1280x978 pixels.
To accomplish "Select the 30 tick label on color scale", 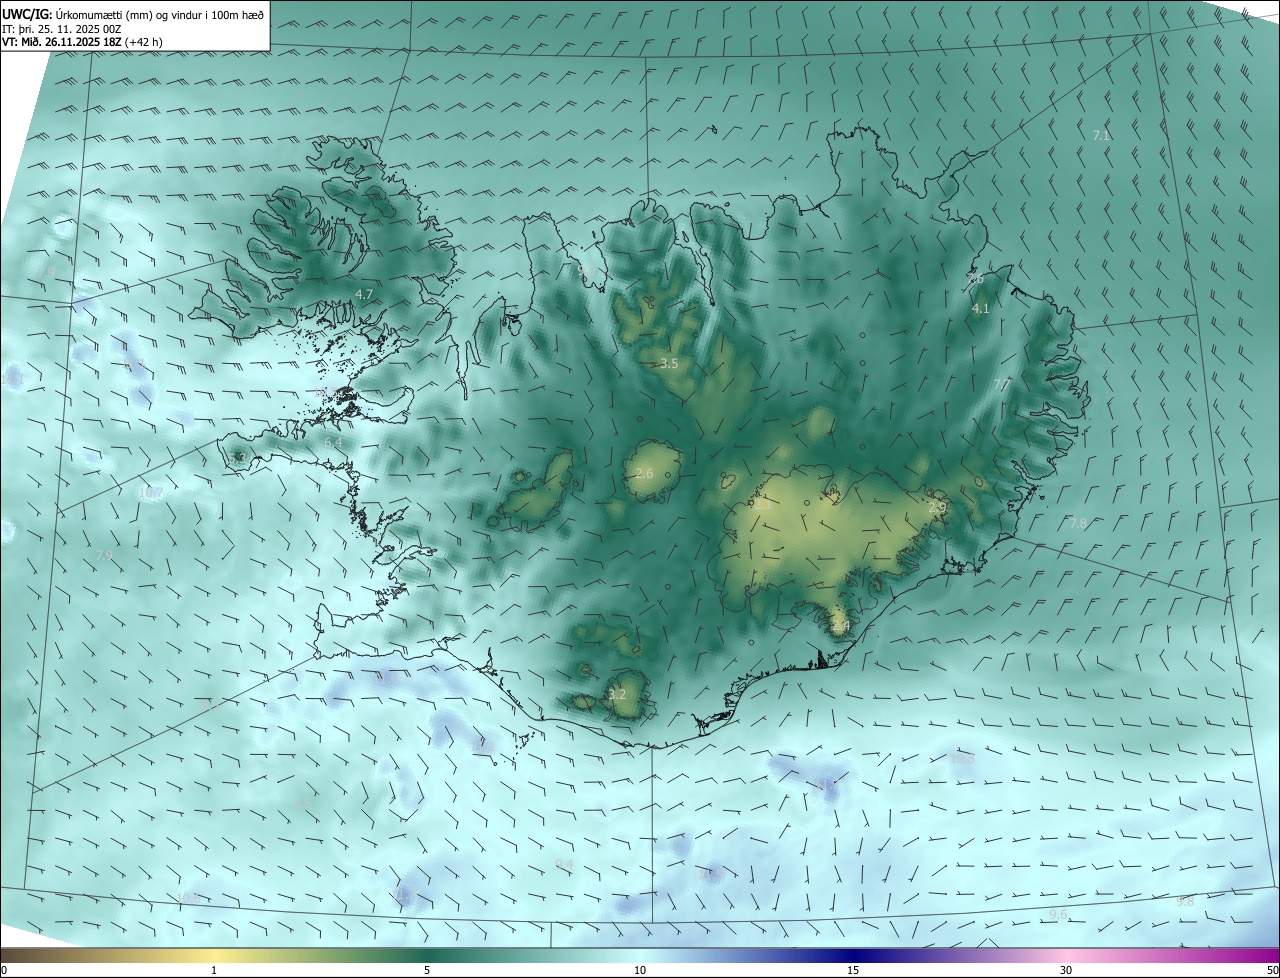I will coord(1066,971).
